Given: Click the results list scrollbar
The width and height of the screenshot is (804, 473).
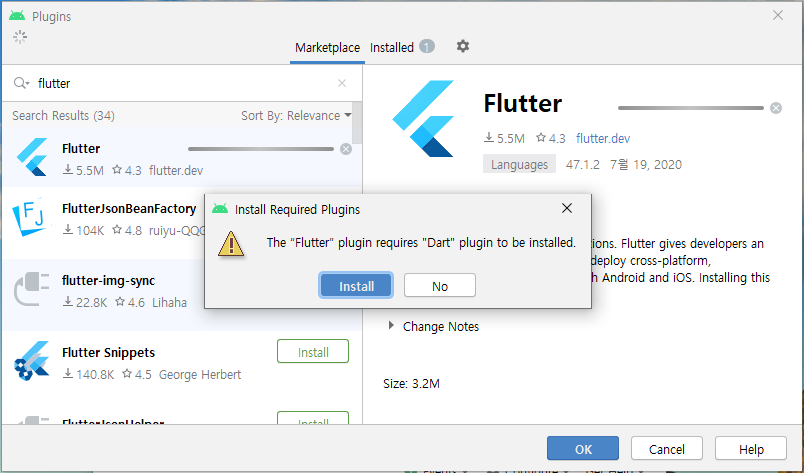Looking at the screenshot, I should click(357, 123).
